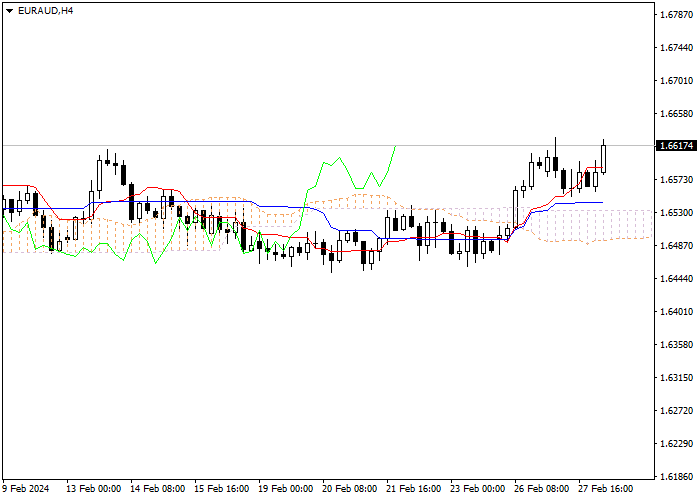700x500 pixels.
Task: Select the 1.67010 price level
Action: (676, 81)
